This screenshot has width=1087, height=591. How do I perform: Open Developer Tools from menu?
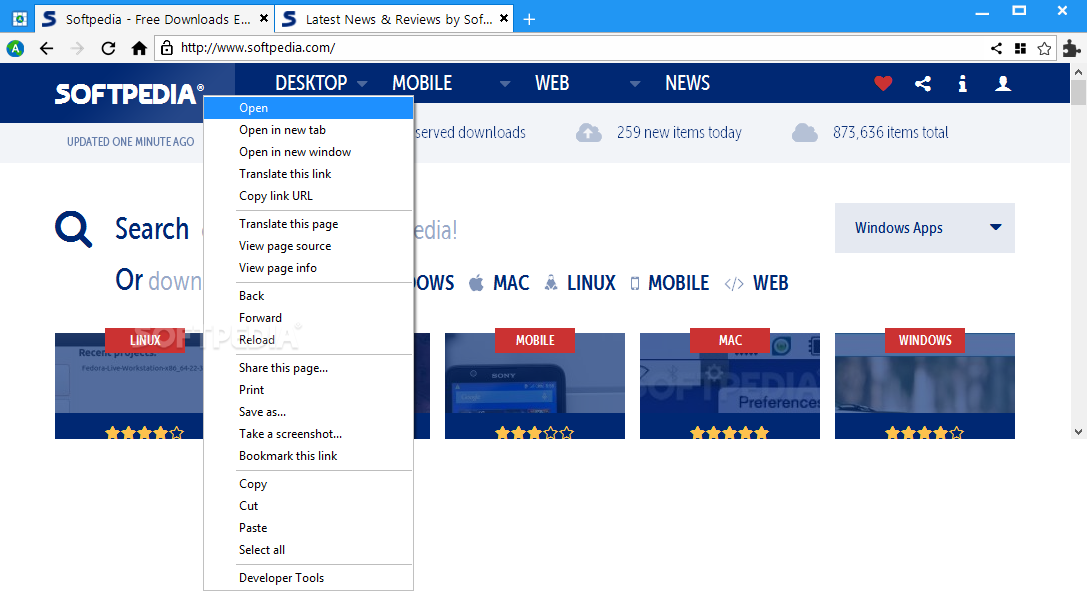(308, 578)
